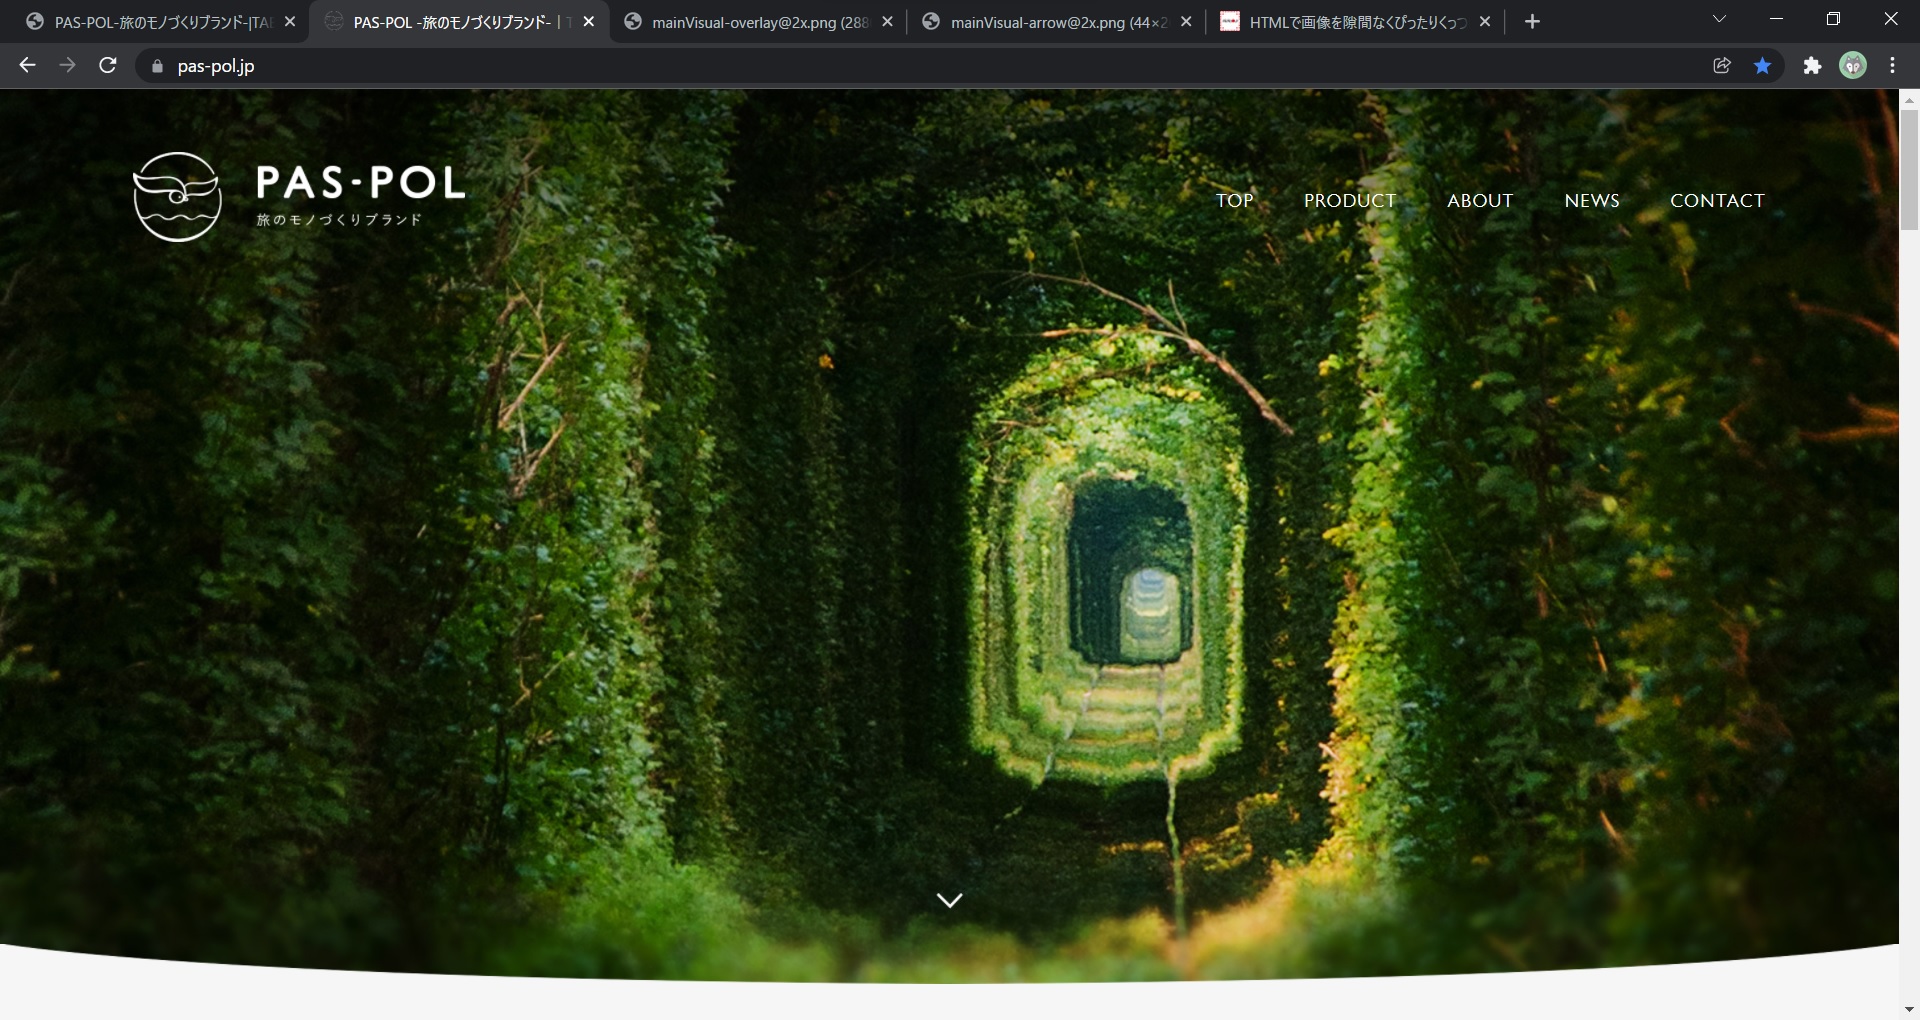
Task: Navigate to the CONTACT page
Action: pos(1717,201)
